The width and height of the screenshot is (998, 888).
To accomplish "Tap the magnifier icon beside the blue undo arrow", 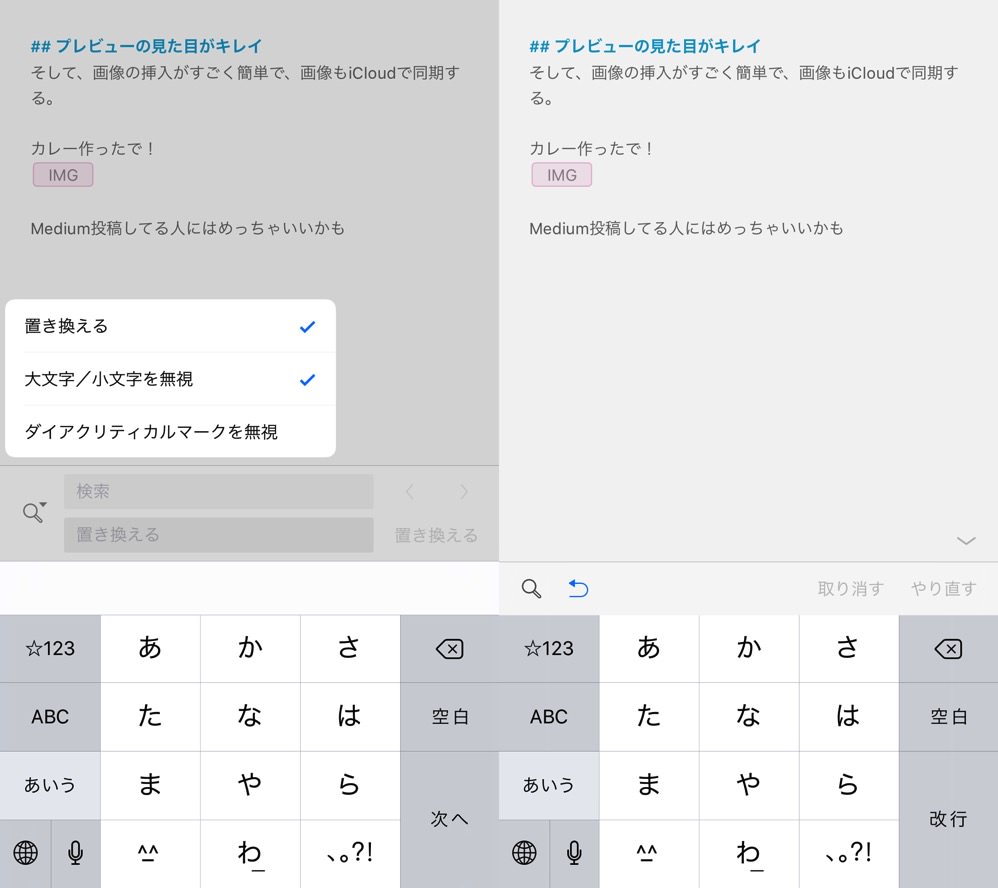I will [x=532, y=589].
